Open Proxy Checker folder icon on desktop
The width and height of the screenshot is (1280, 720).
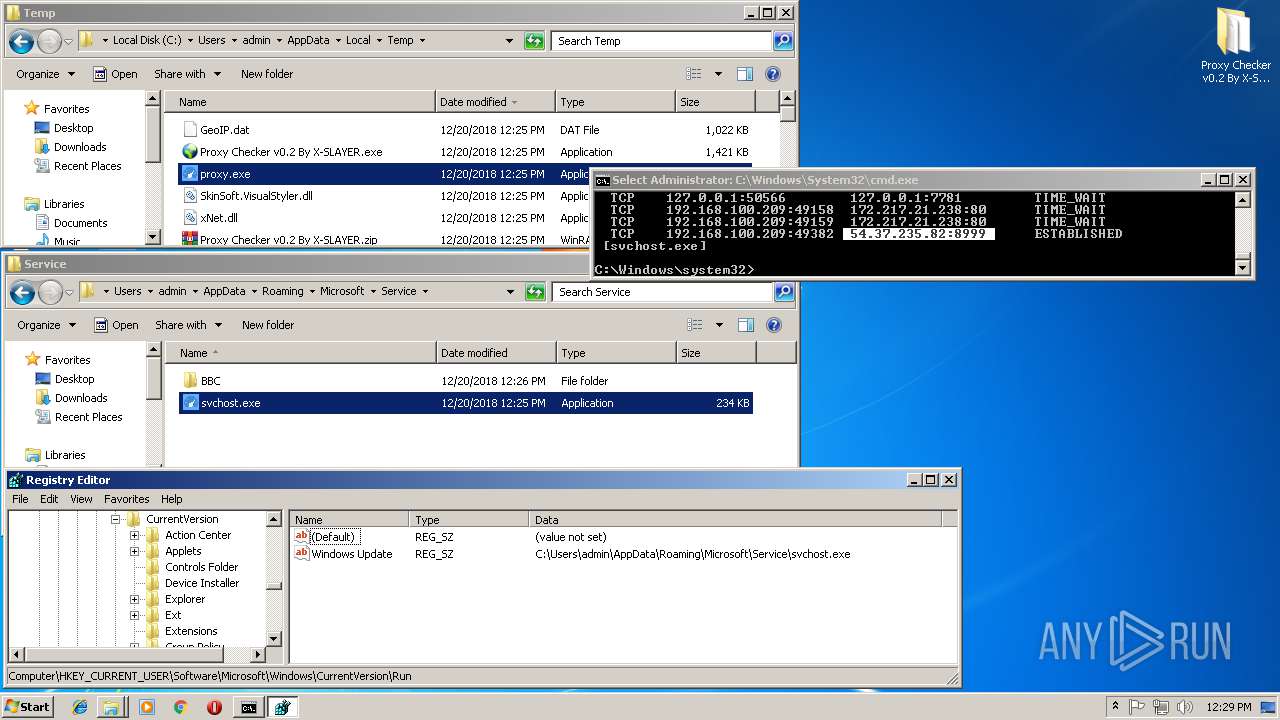tap(1235, 44)
